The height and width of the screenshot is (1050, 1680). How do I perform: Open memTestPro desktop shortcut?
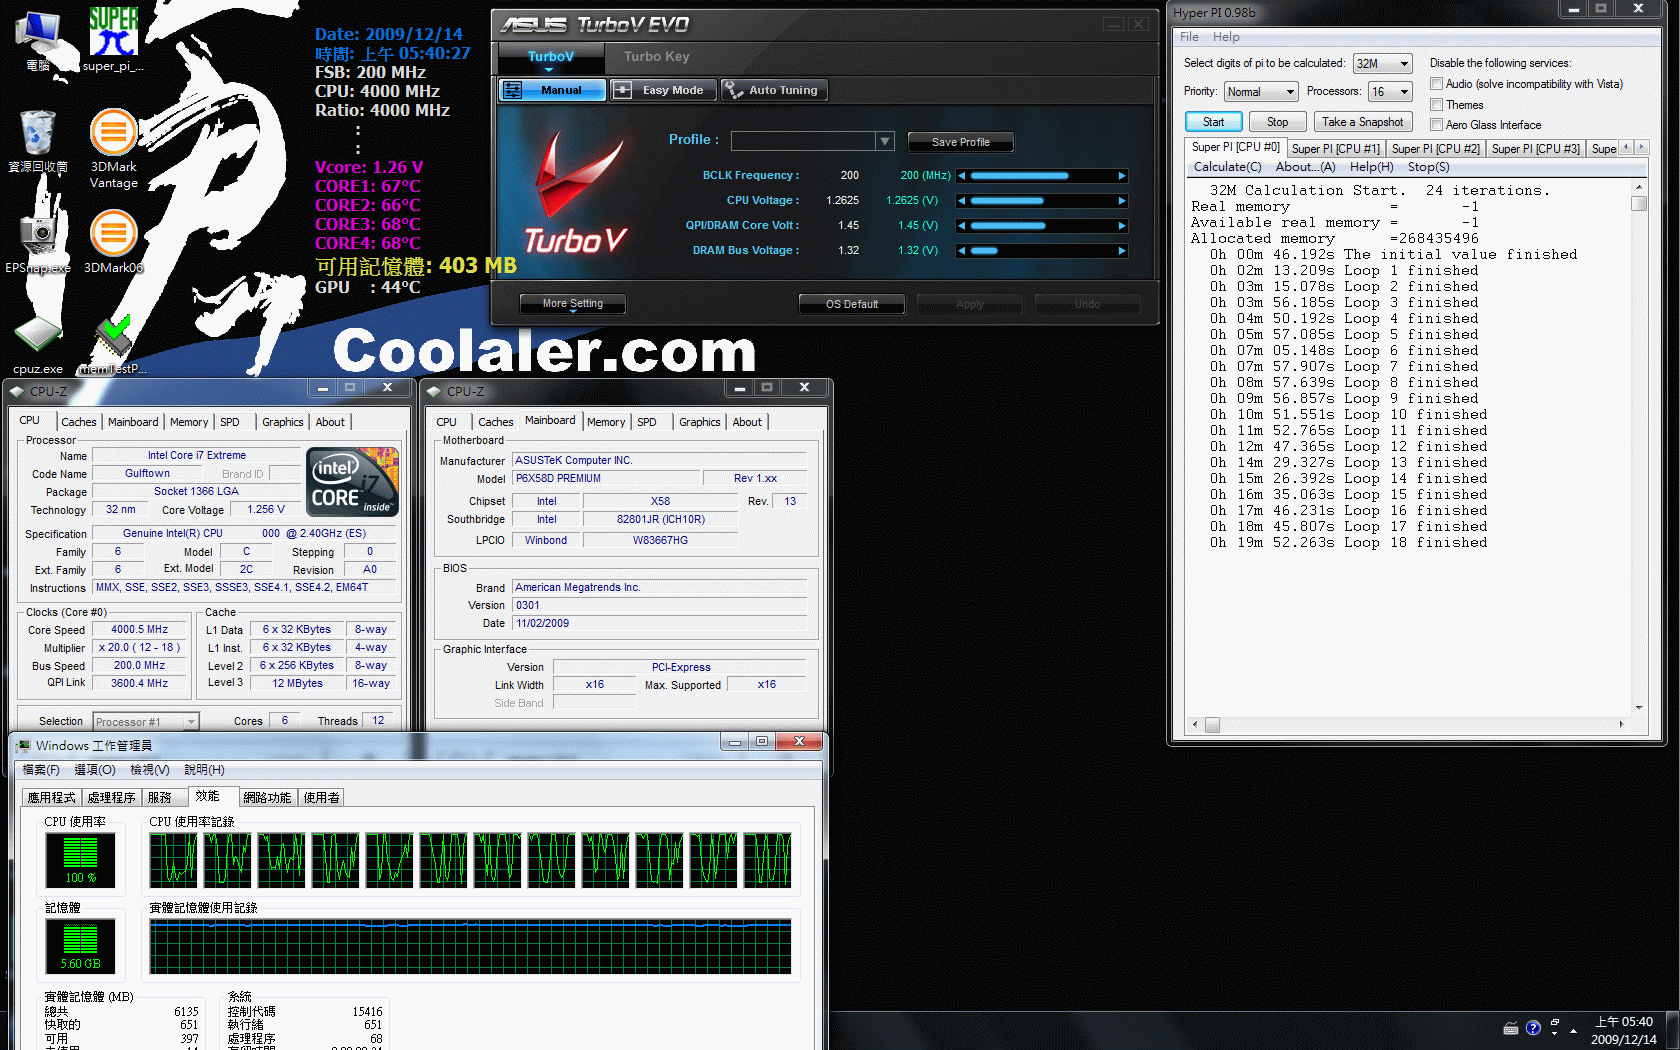(x=113, y=345)
